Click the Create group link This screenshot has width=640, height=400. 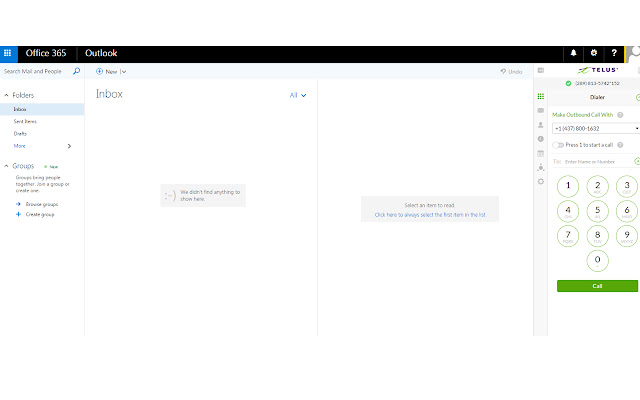40,215
